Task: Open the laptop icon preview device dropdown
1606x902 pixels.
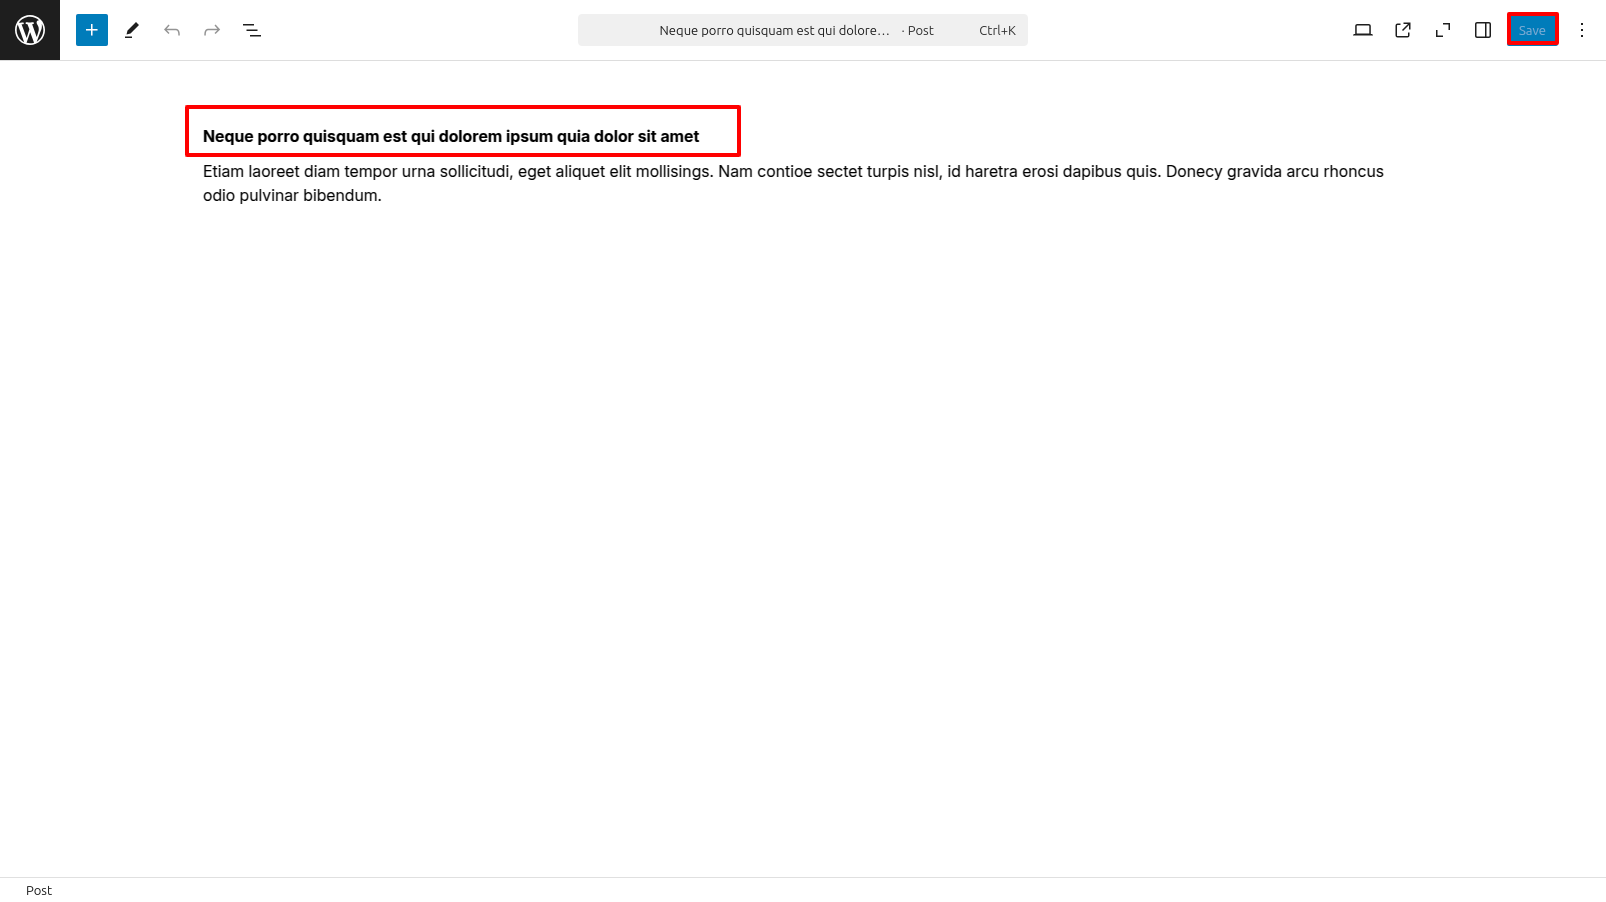Action: [x=1363, y=30]
